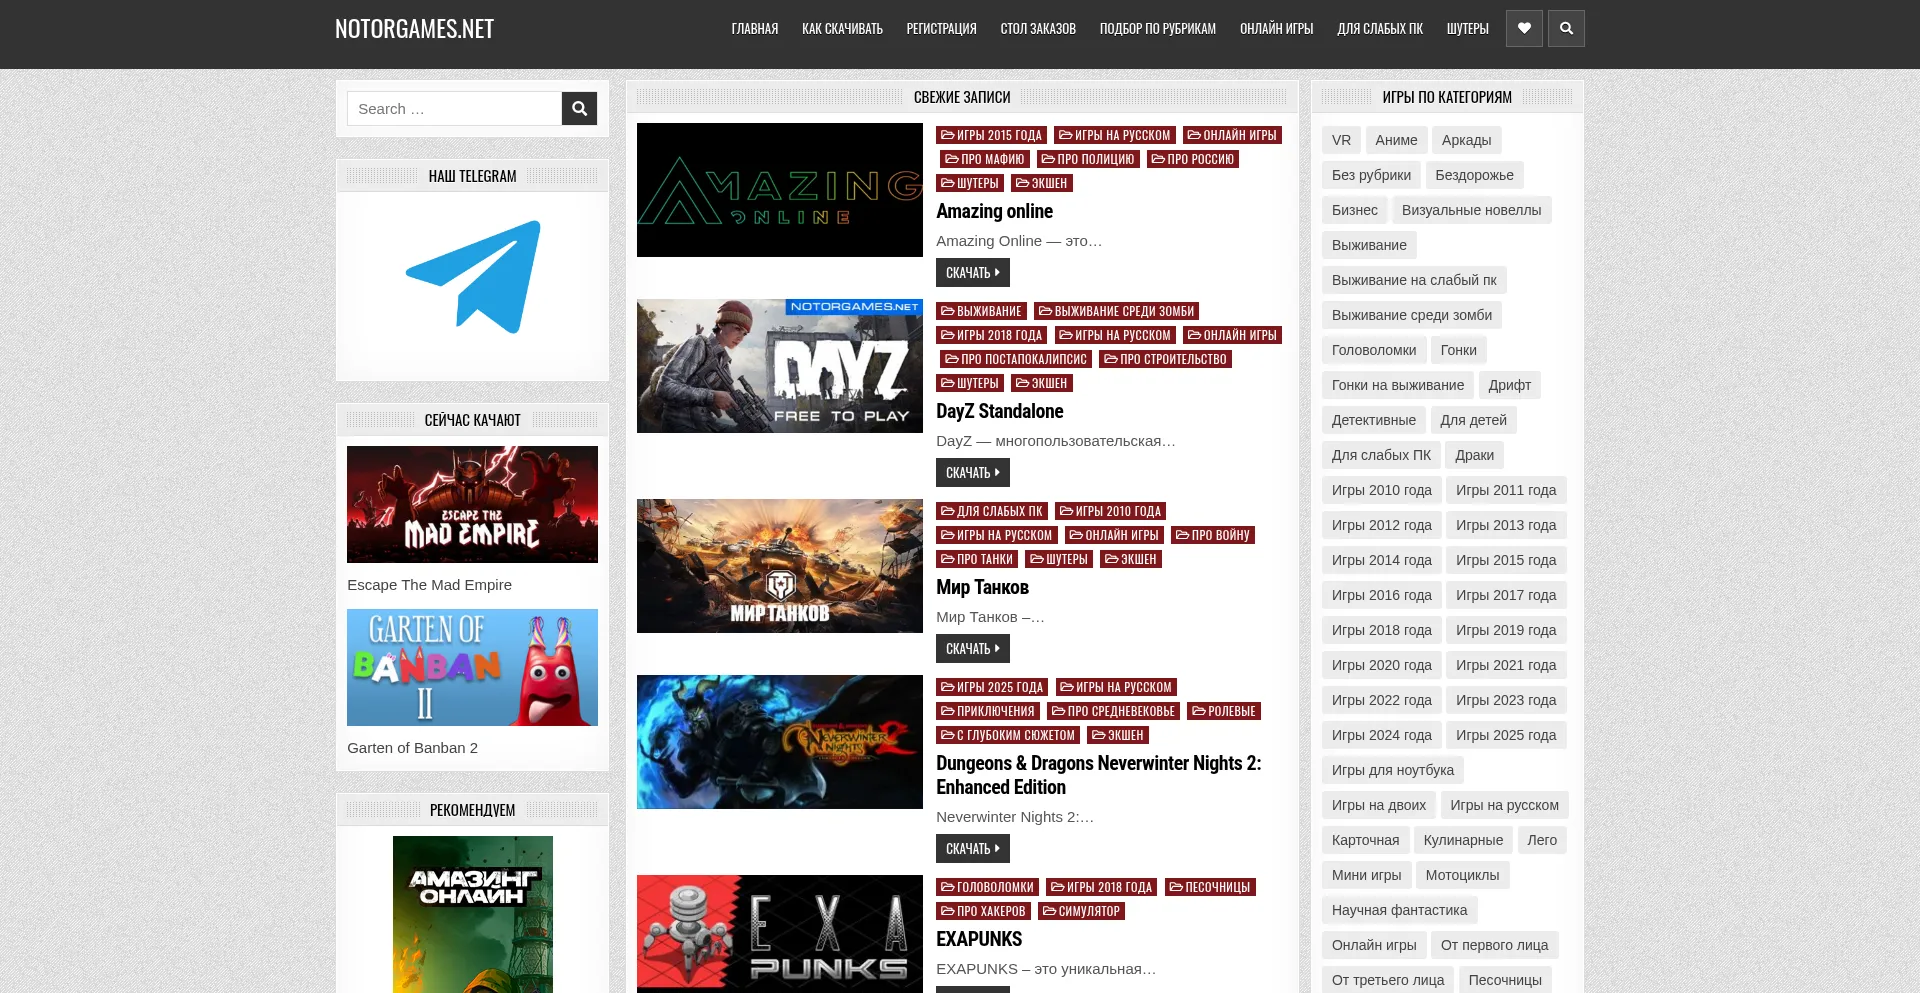Open Визуальные новеллы category
Image resolution: width=1920 pixels, height=993 pixels.
point(1471,210)
